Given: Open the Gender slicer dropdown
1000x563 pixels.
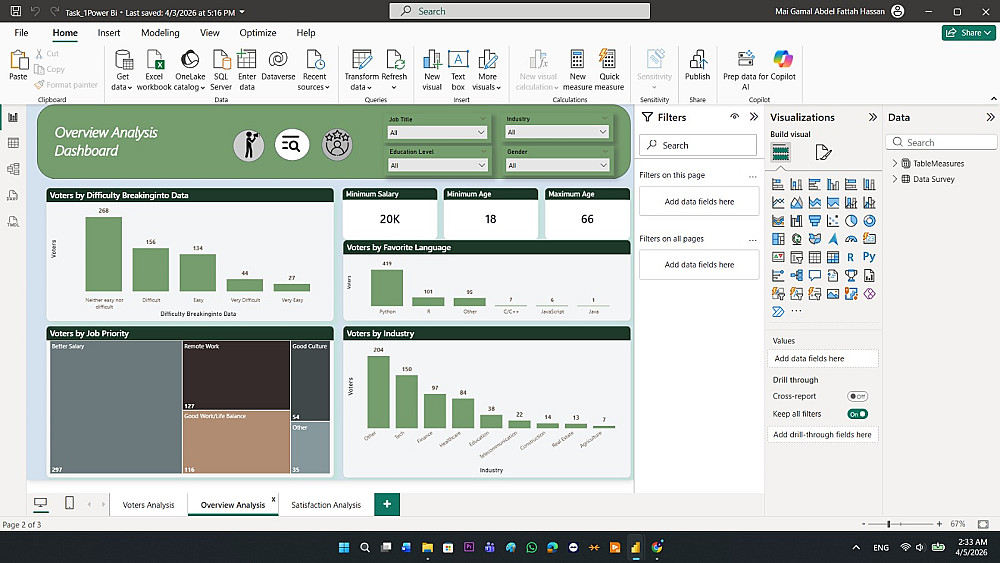Looking at the screenshot, I should point(556,166).
